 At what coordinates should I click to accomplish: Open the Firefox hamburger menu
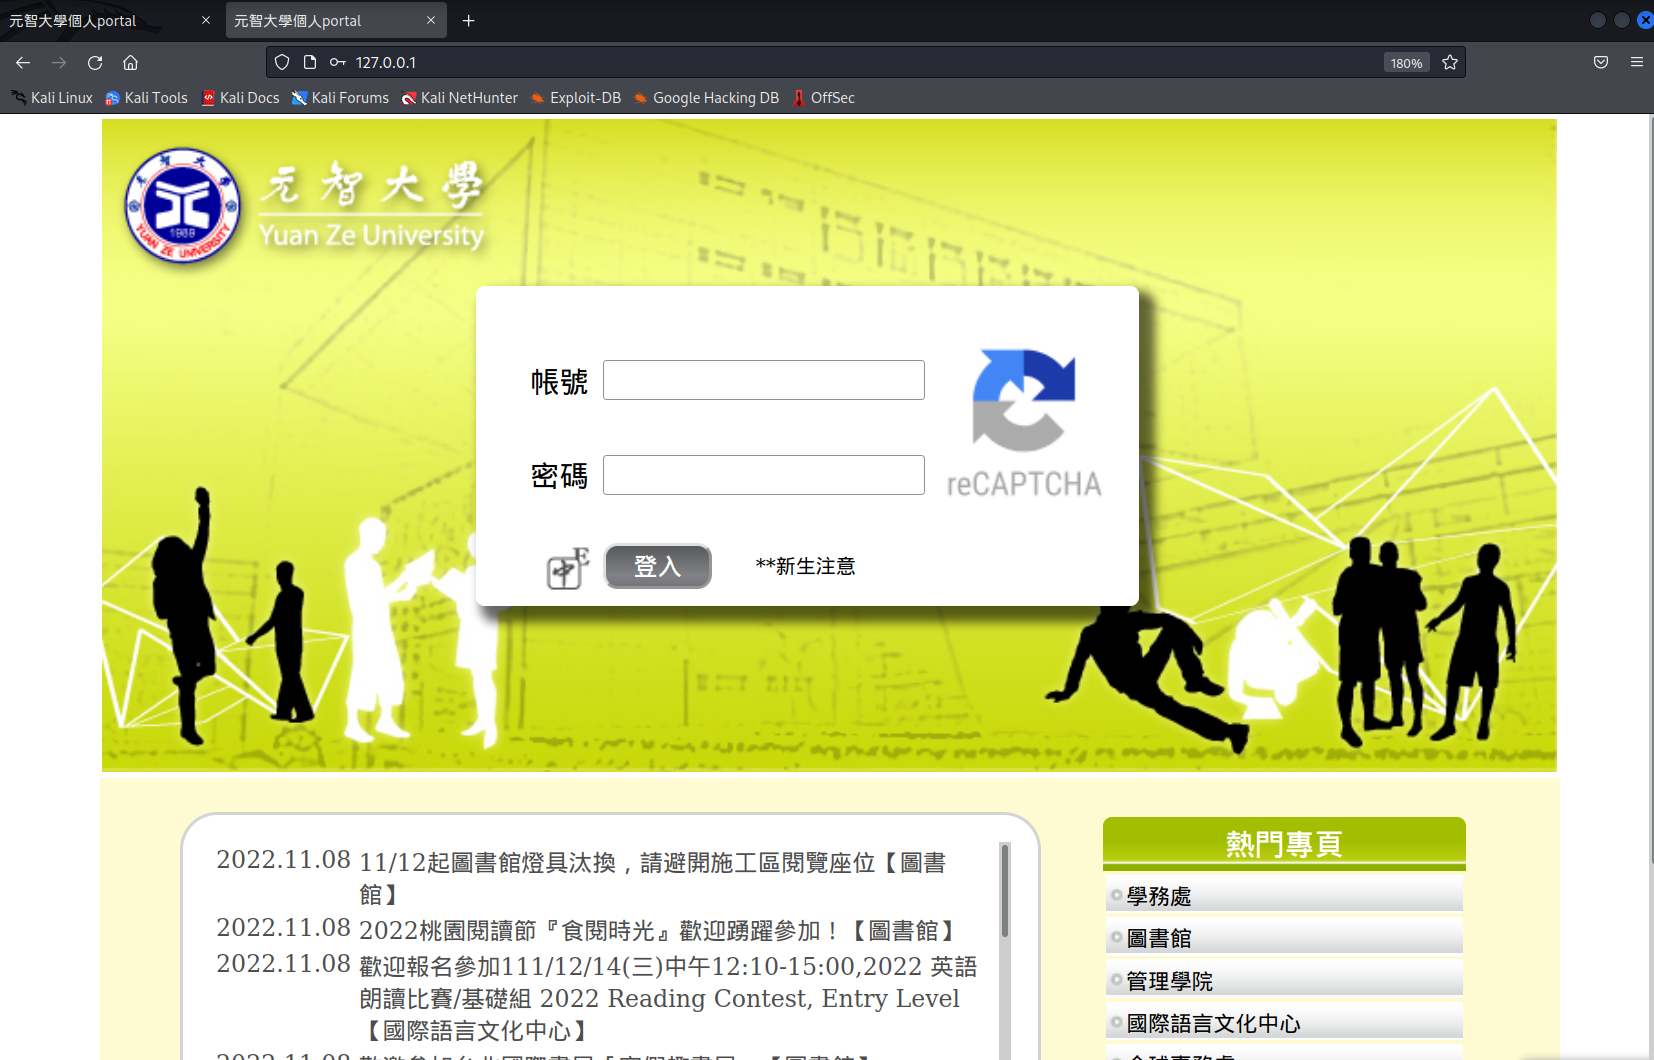tap(1637, 62)
